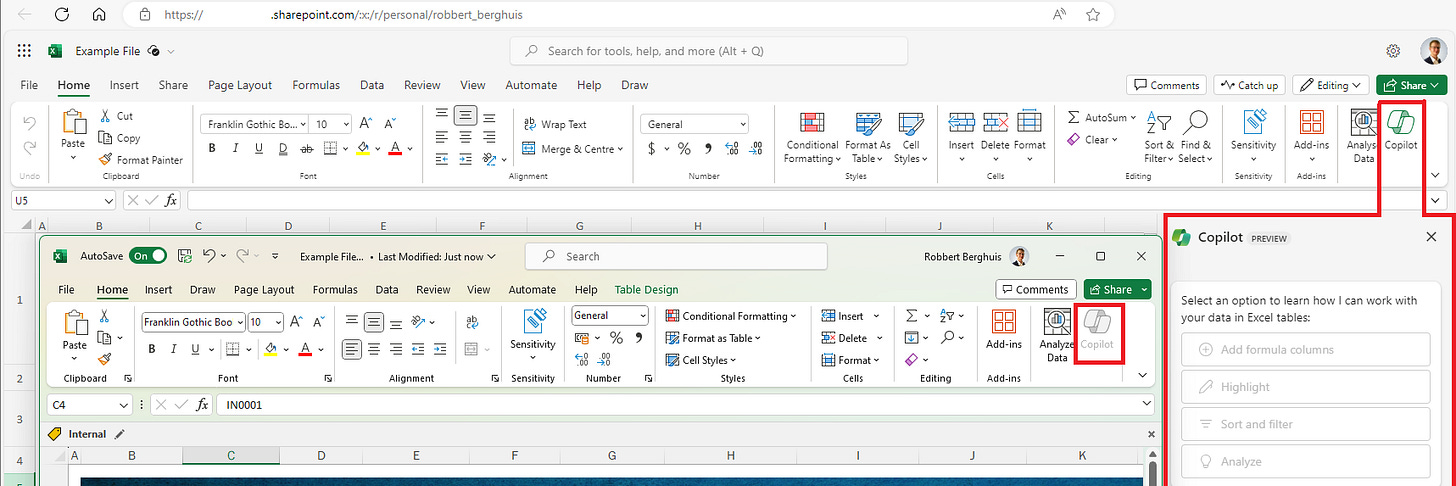Click the Search for tools, help box
This screenshot has height=486, width=1456.
tap(709, 51)
